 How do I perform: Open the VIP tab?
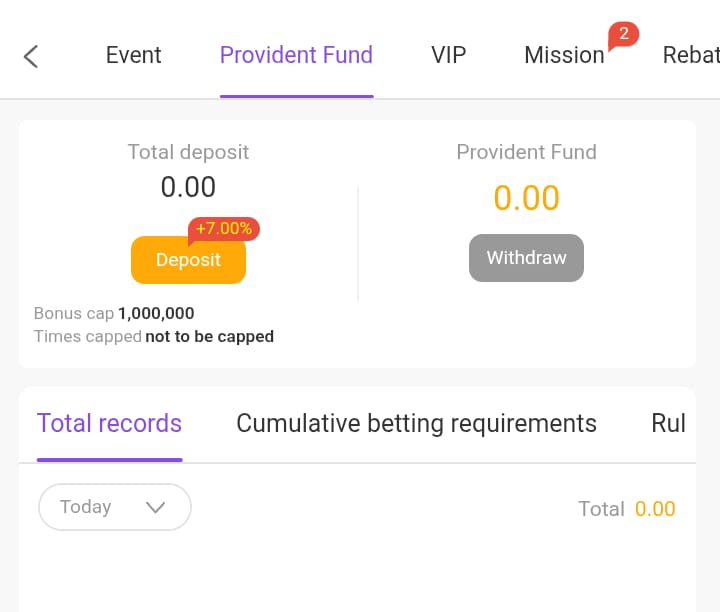[449, 55]
